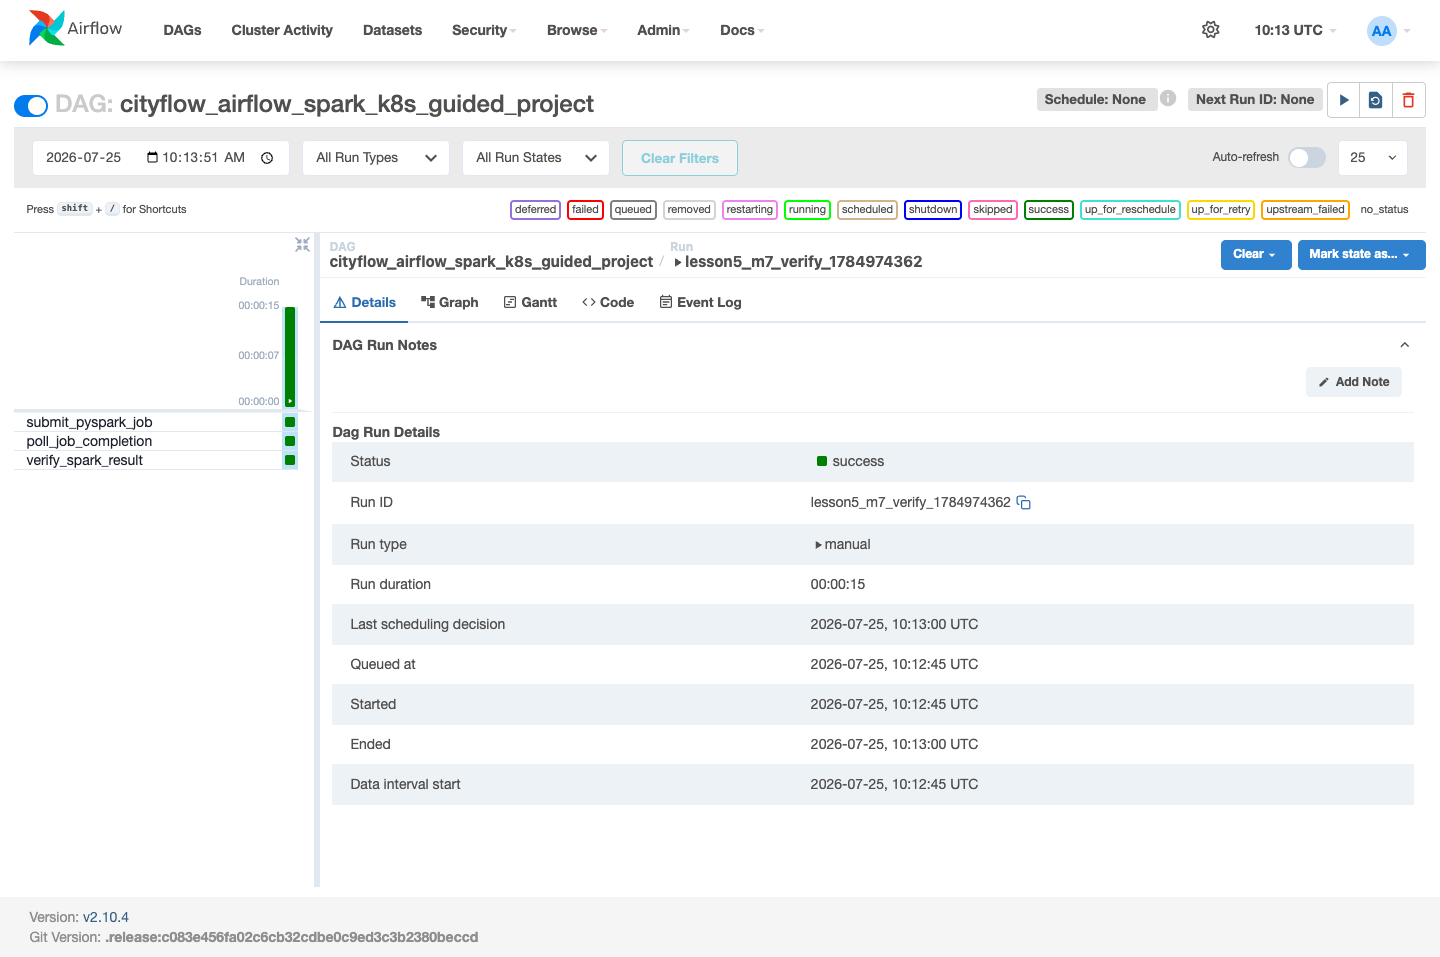This screenshot has height=957, width=1440.
Task: Click up_for_reschedule legend badge
Action: click(x=1130, y=210)
